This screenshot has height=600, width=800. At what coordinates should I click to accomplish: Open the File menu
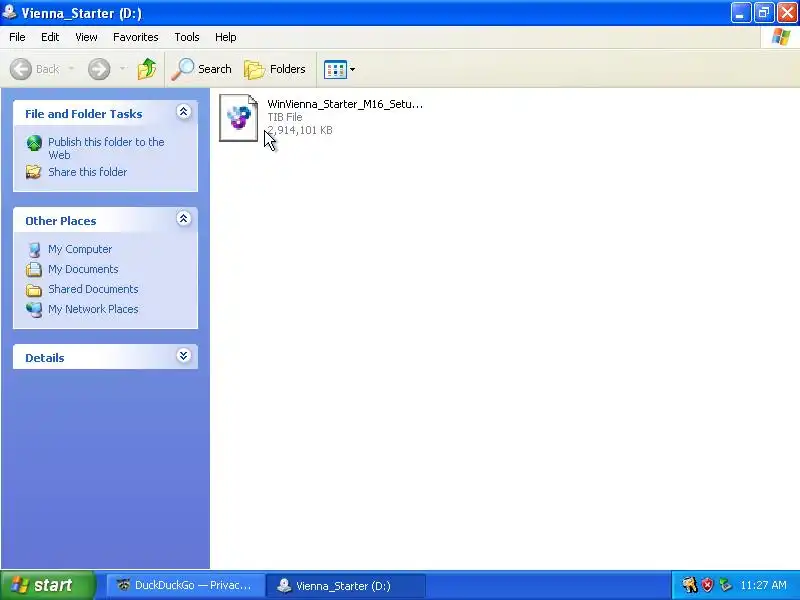click(17, 37)
